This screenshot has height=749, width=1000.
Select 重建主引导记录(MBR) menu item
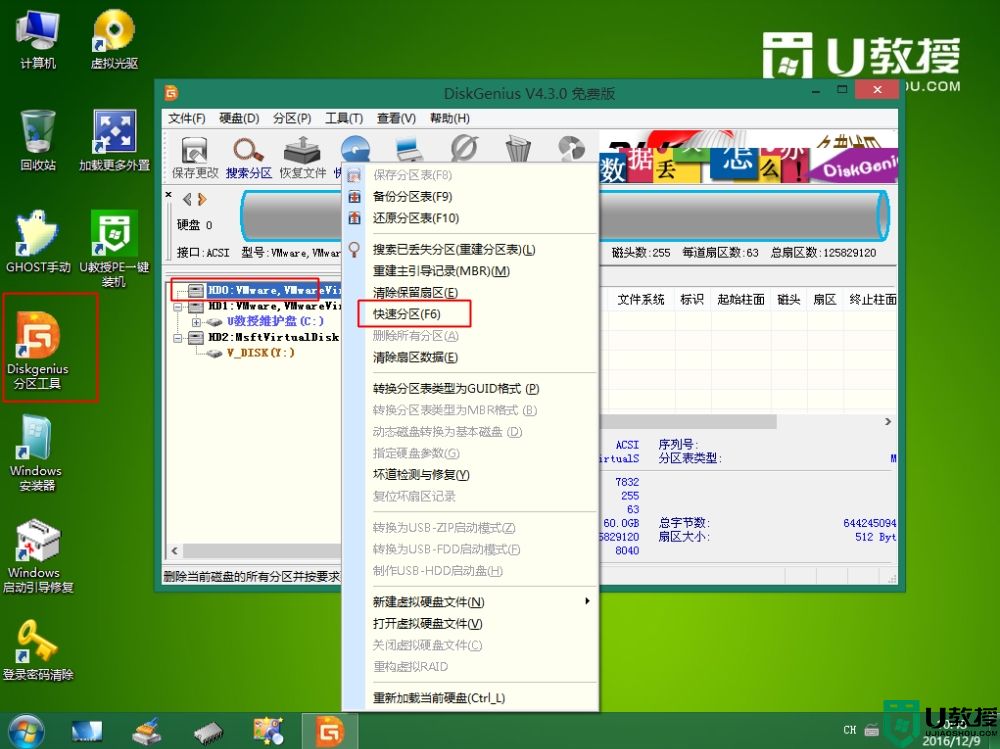(471, 271)
